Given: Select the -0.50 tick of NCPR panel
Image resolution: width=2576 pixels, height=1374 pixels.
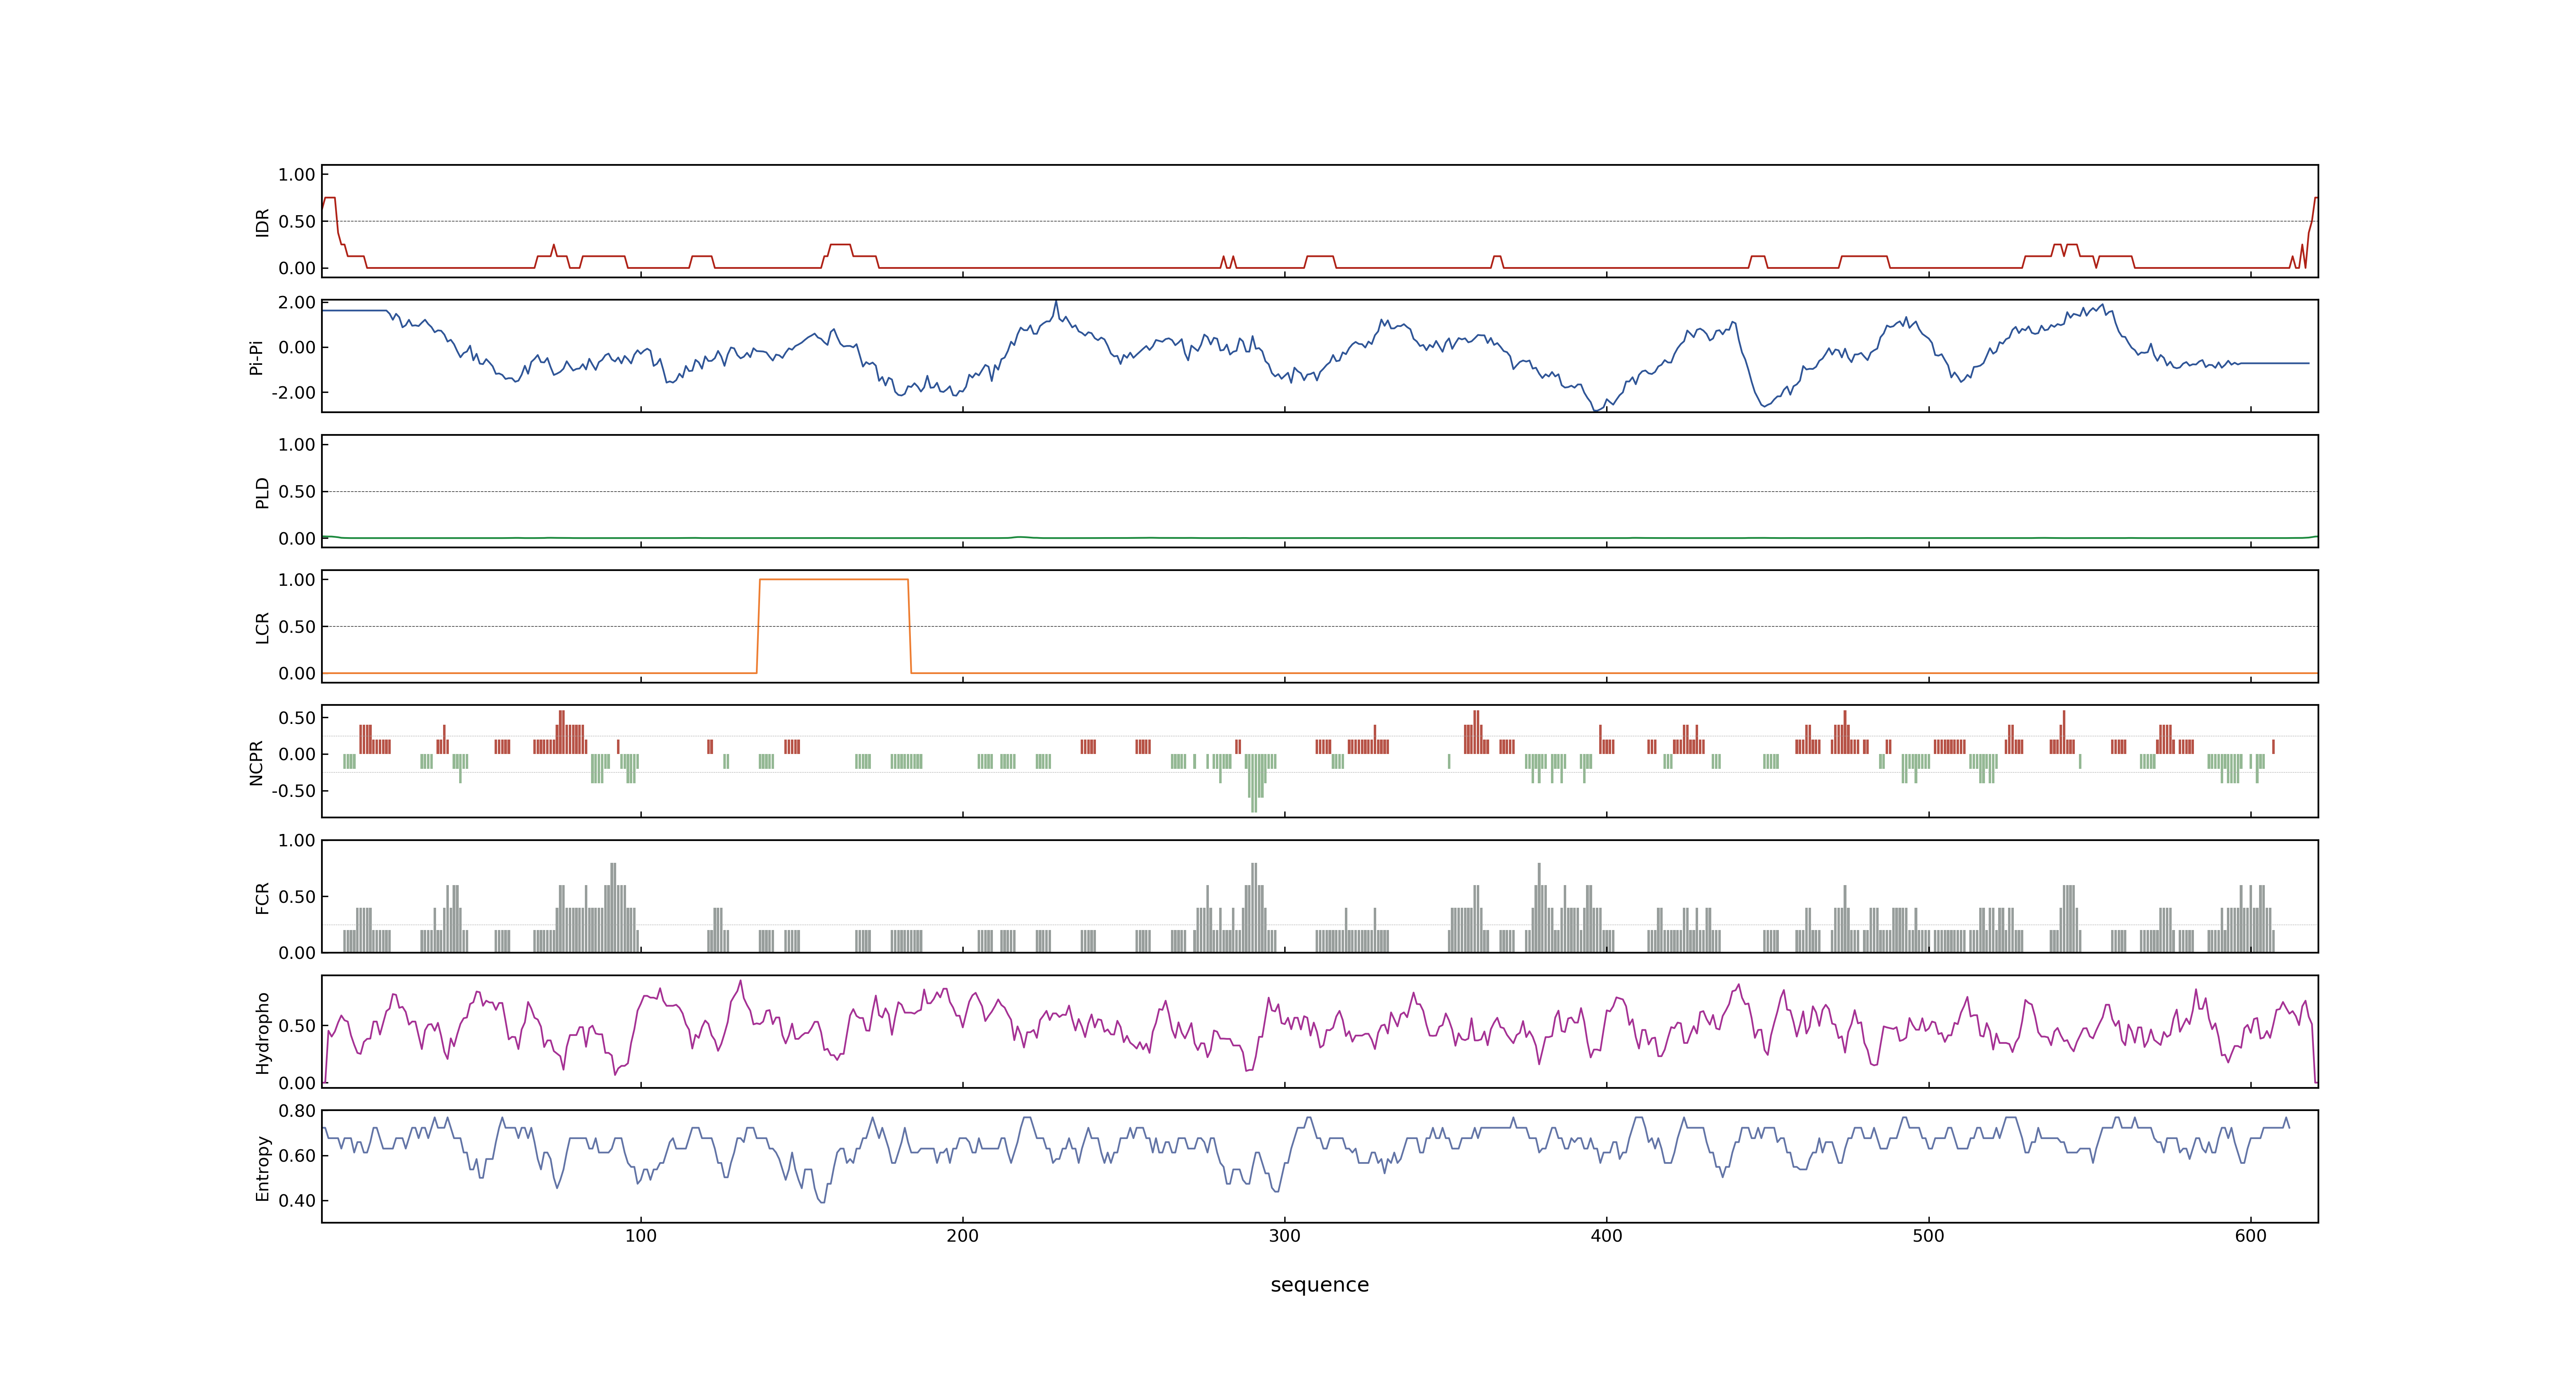Looking at the screenshot, I should tap(293, 791).
